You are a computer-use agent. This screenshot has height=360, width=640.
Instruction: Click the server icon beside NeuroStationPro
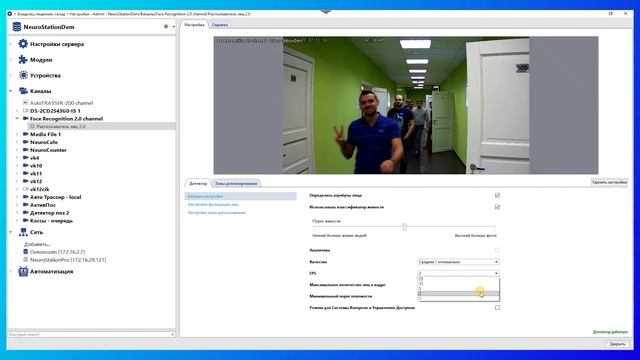[x=26, y=260]
